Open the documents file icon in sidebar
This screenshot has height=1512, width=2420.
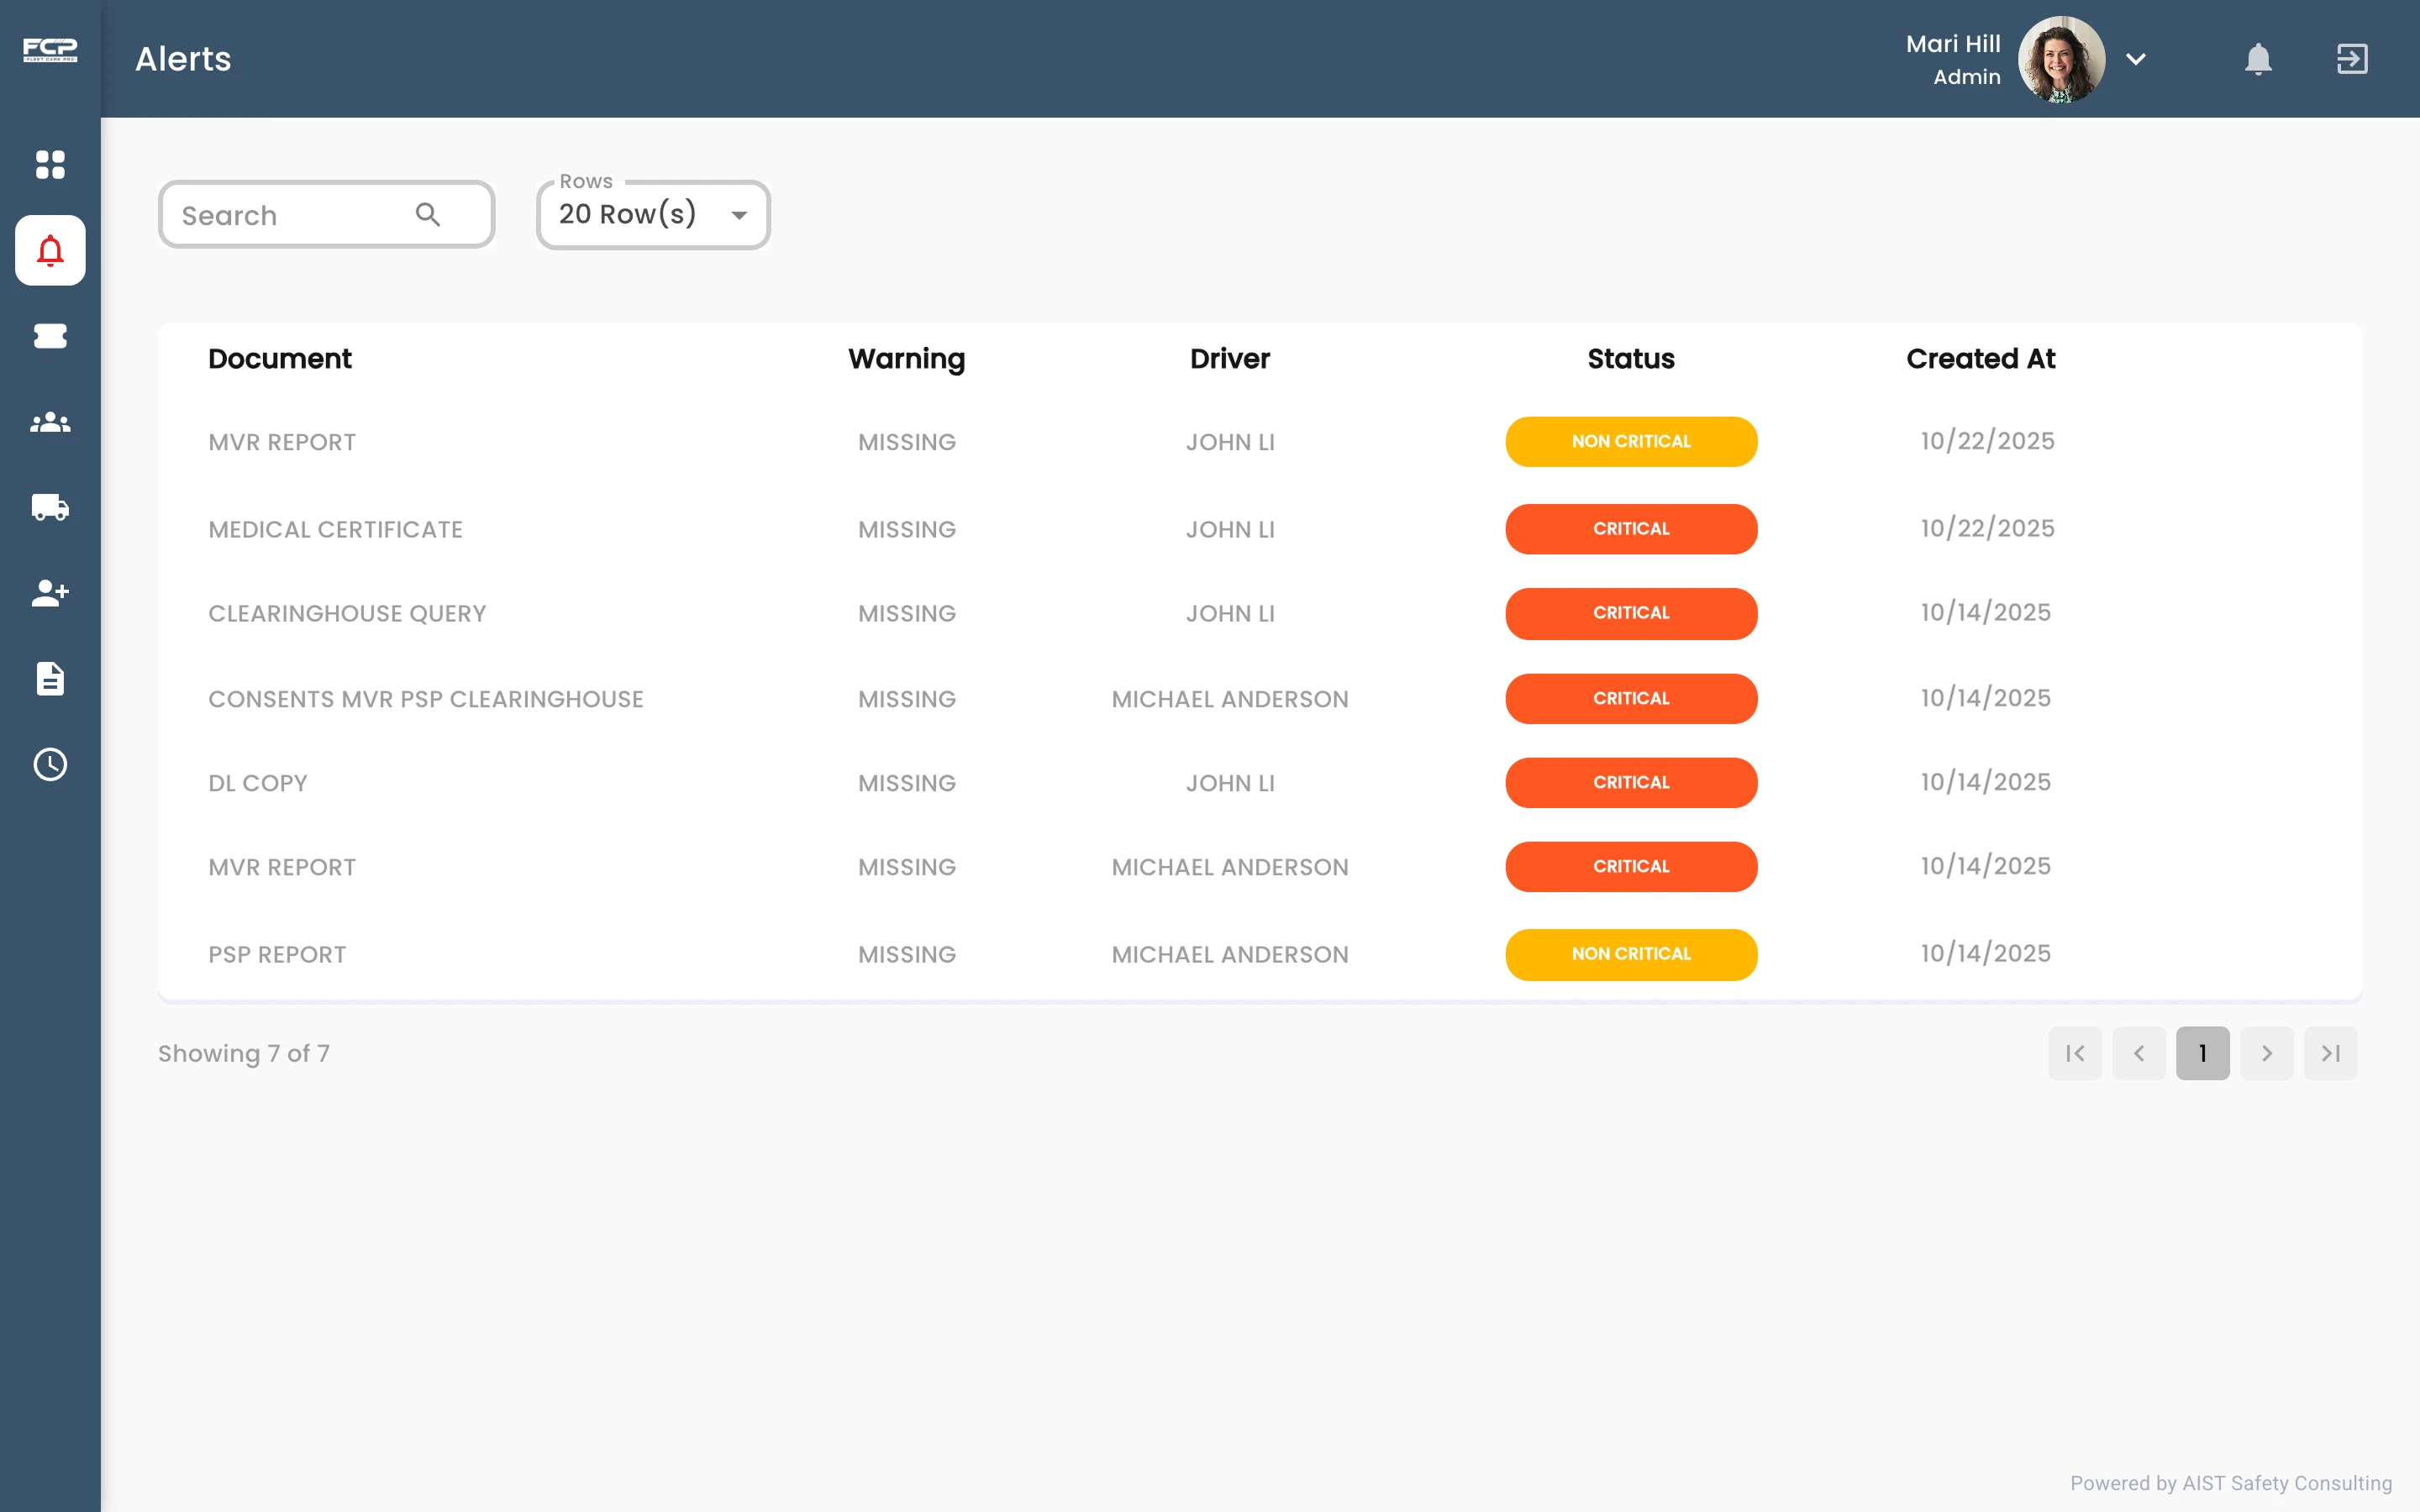point(50,678)
